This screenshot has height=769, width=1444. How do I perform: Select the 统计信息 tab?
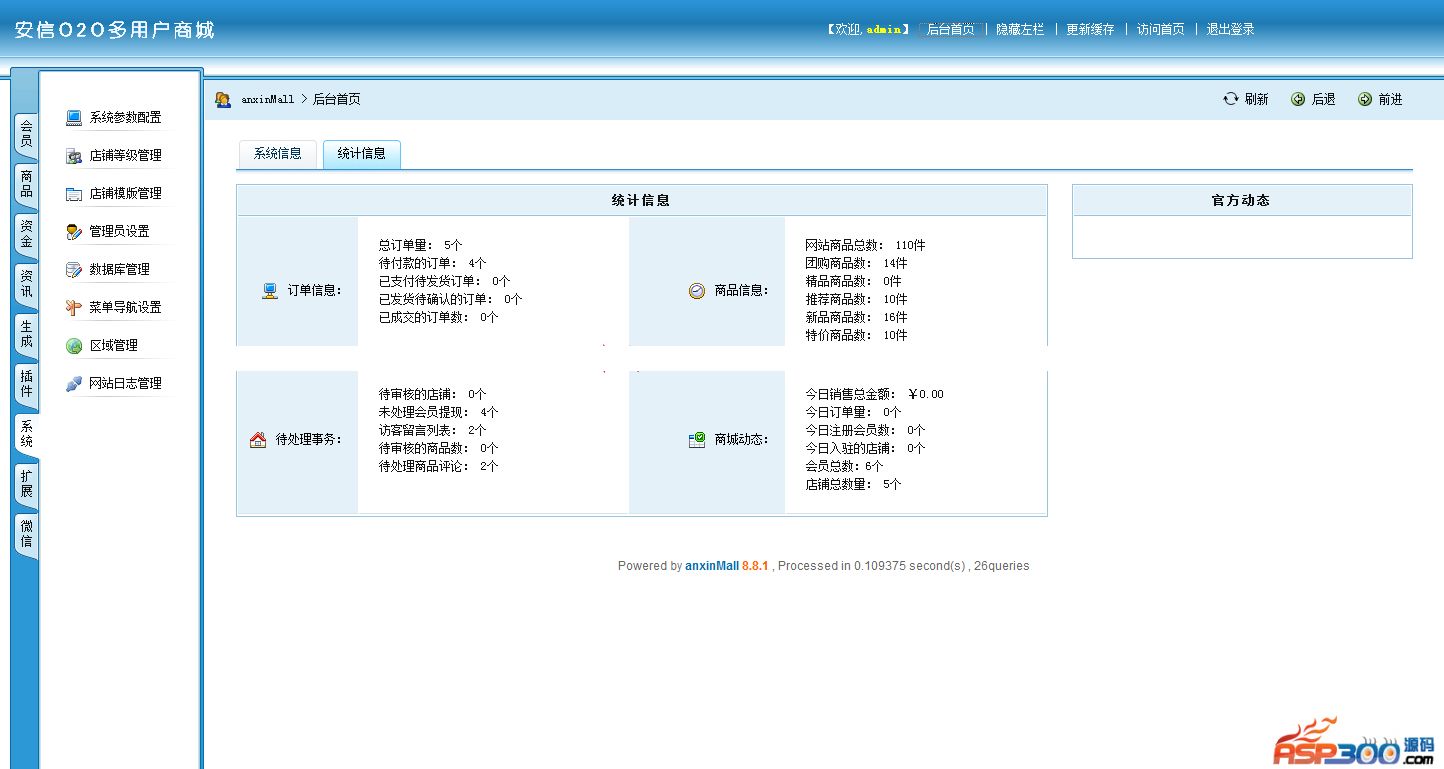(361, 154)
